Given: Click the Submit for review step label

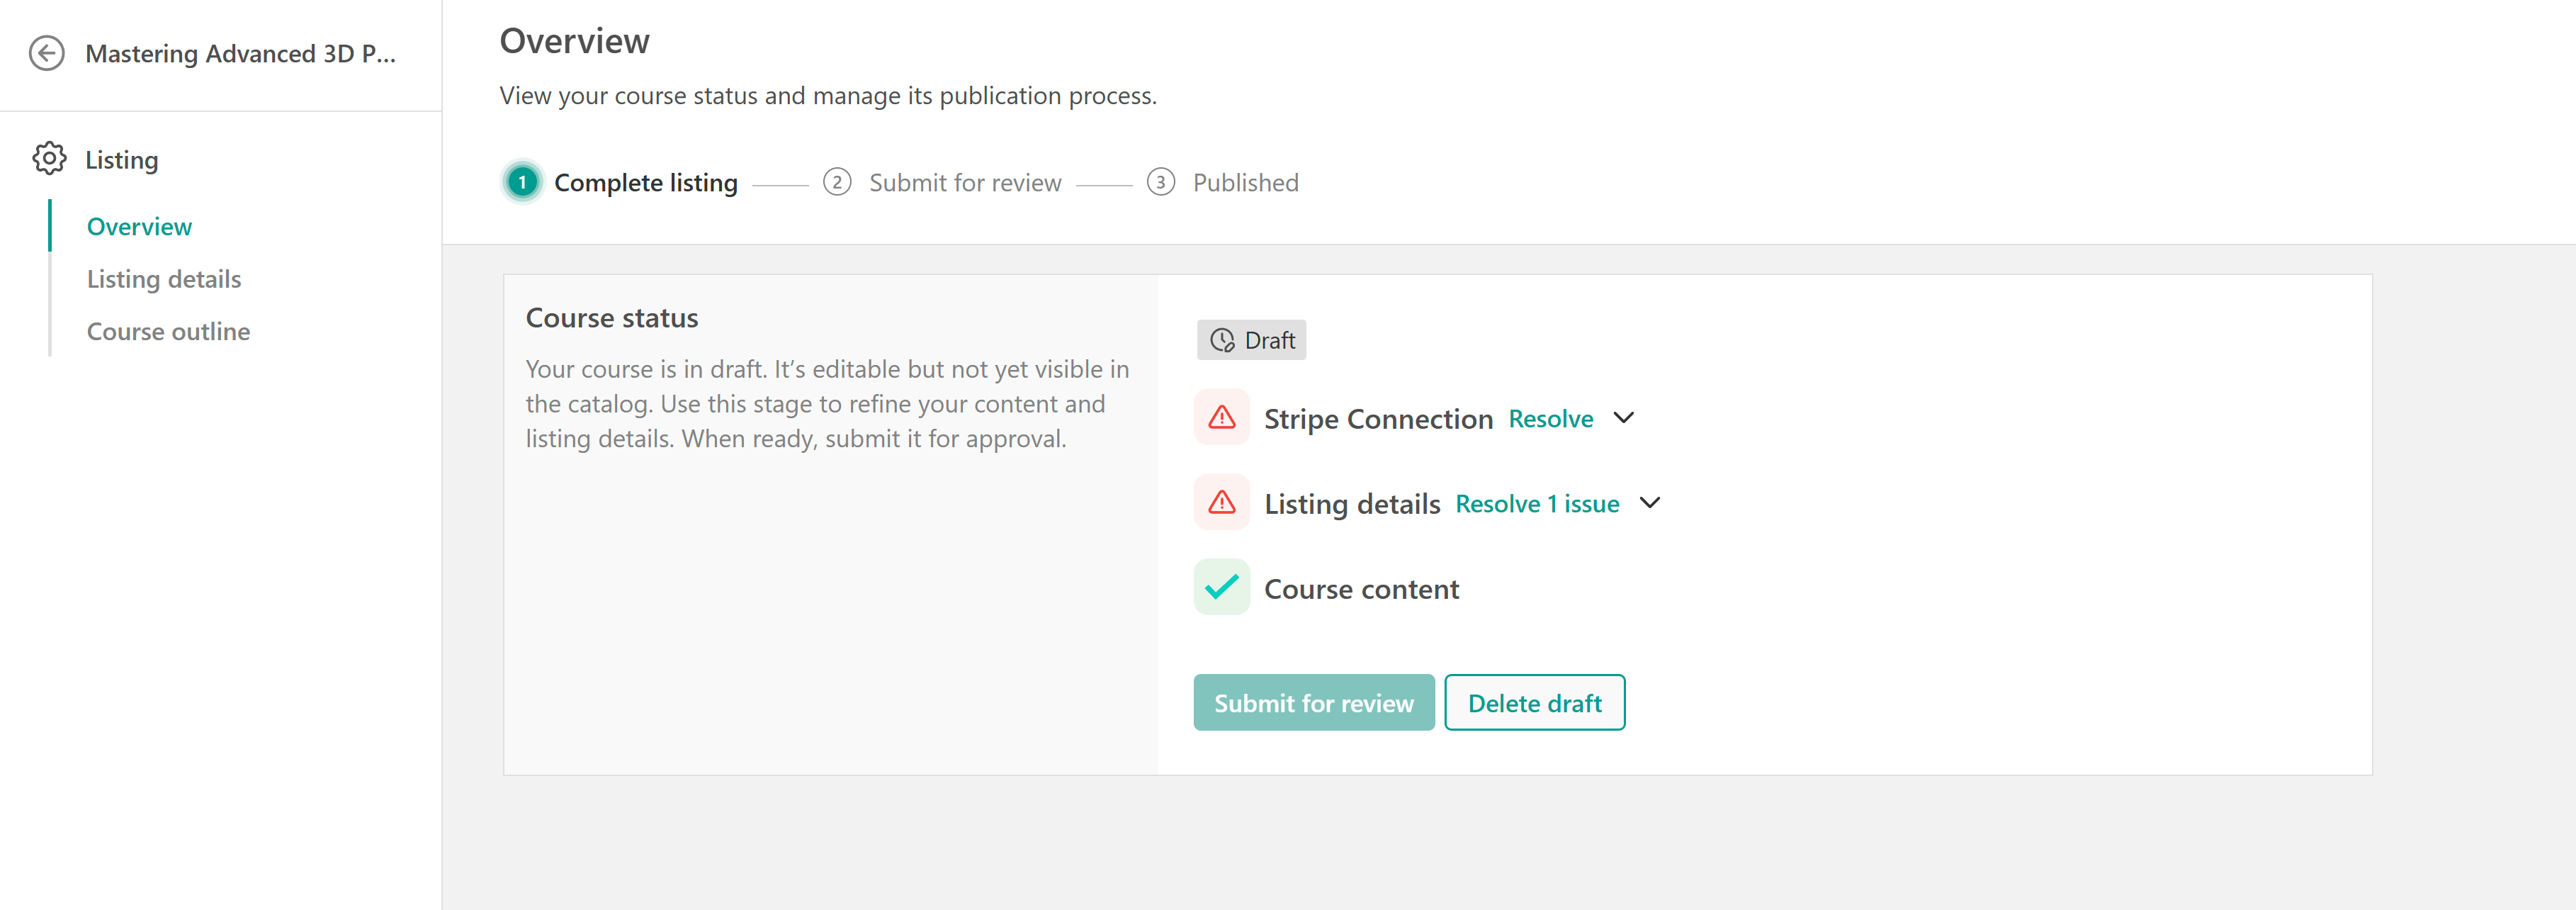Looking at the screenshot, I should [x=964, y=183].
